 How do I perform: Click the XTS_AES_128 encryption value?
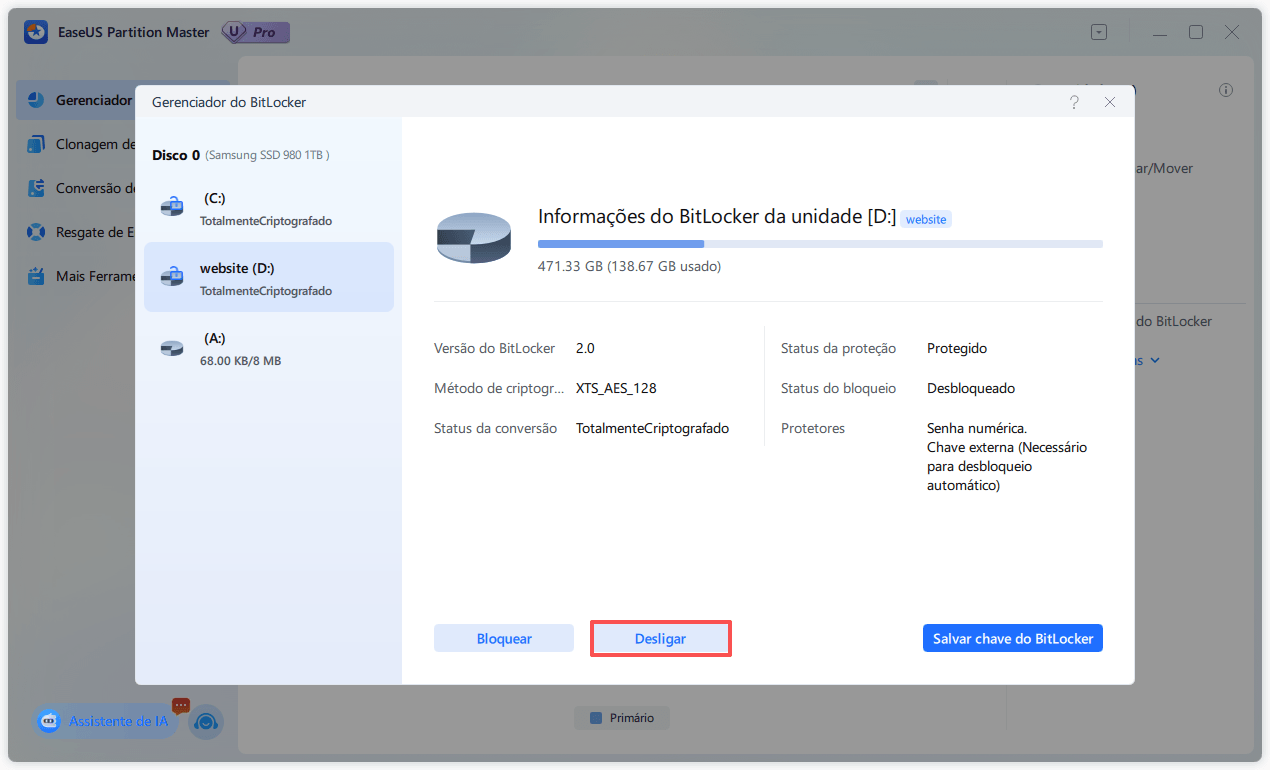click(616, 388)
